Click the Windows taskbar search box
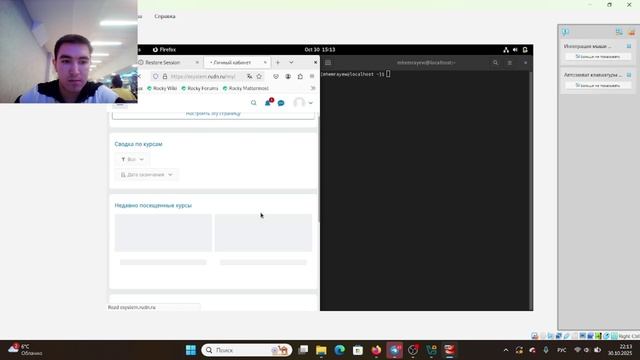This screenshot has width=640, height=360. [x=247, y=350]
